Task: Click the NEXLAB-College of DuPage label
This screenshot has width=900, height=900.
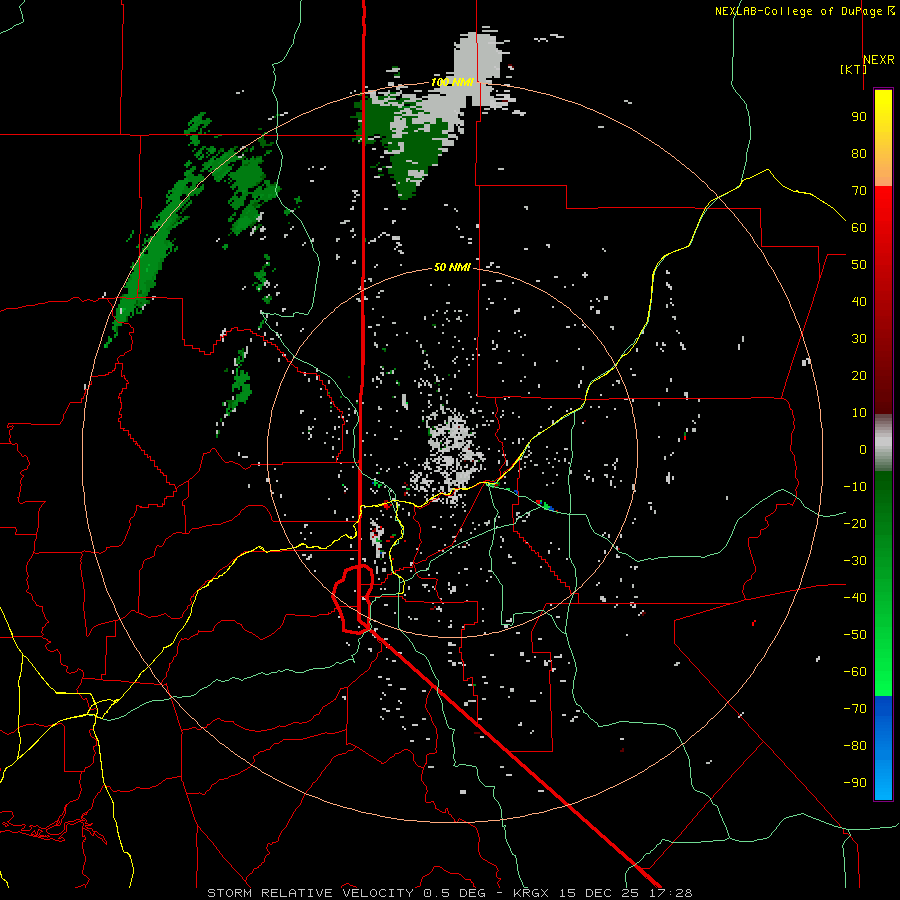Action: click(x=798, y=11)
